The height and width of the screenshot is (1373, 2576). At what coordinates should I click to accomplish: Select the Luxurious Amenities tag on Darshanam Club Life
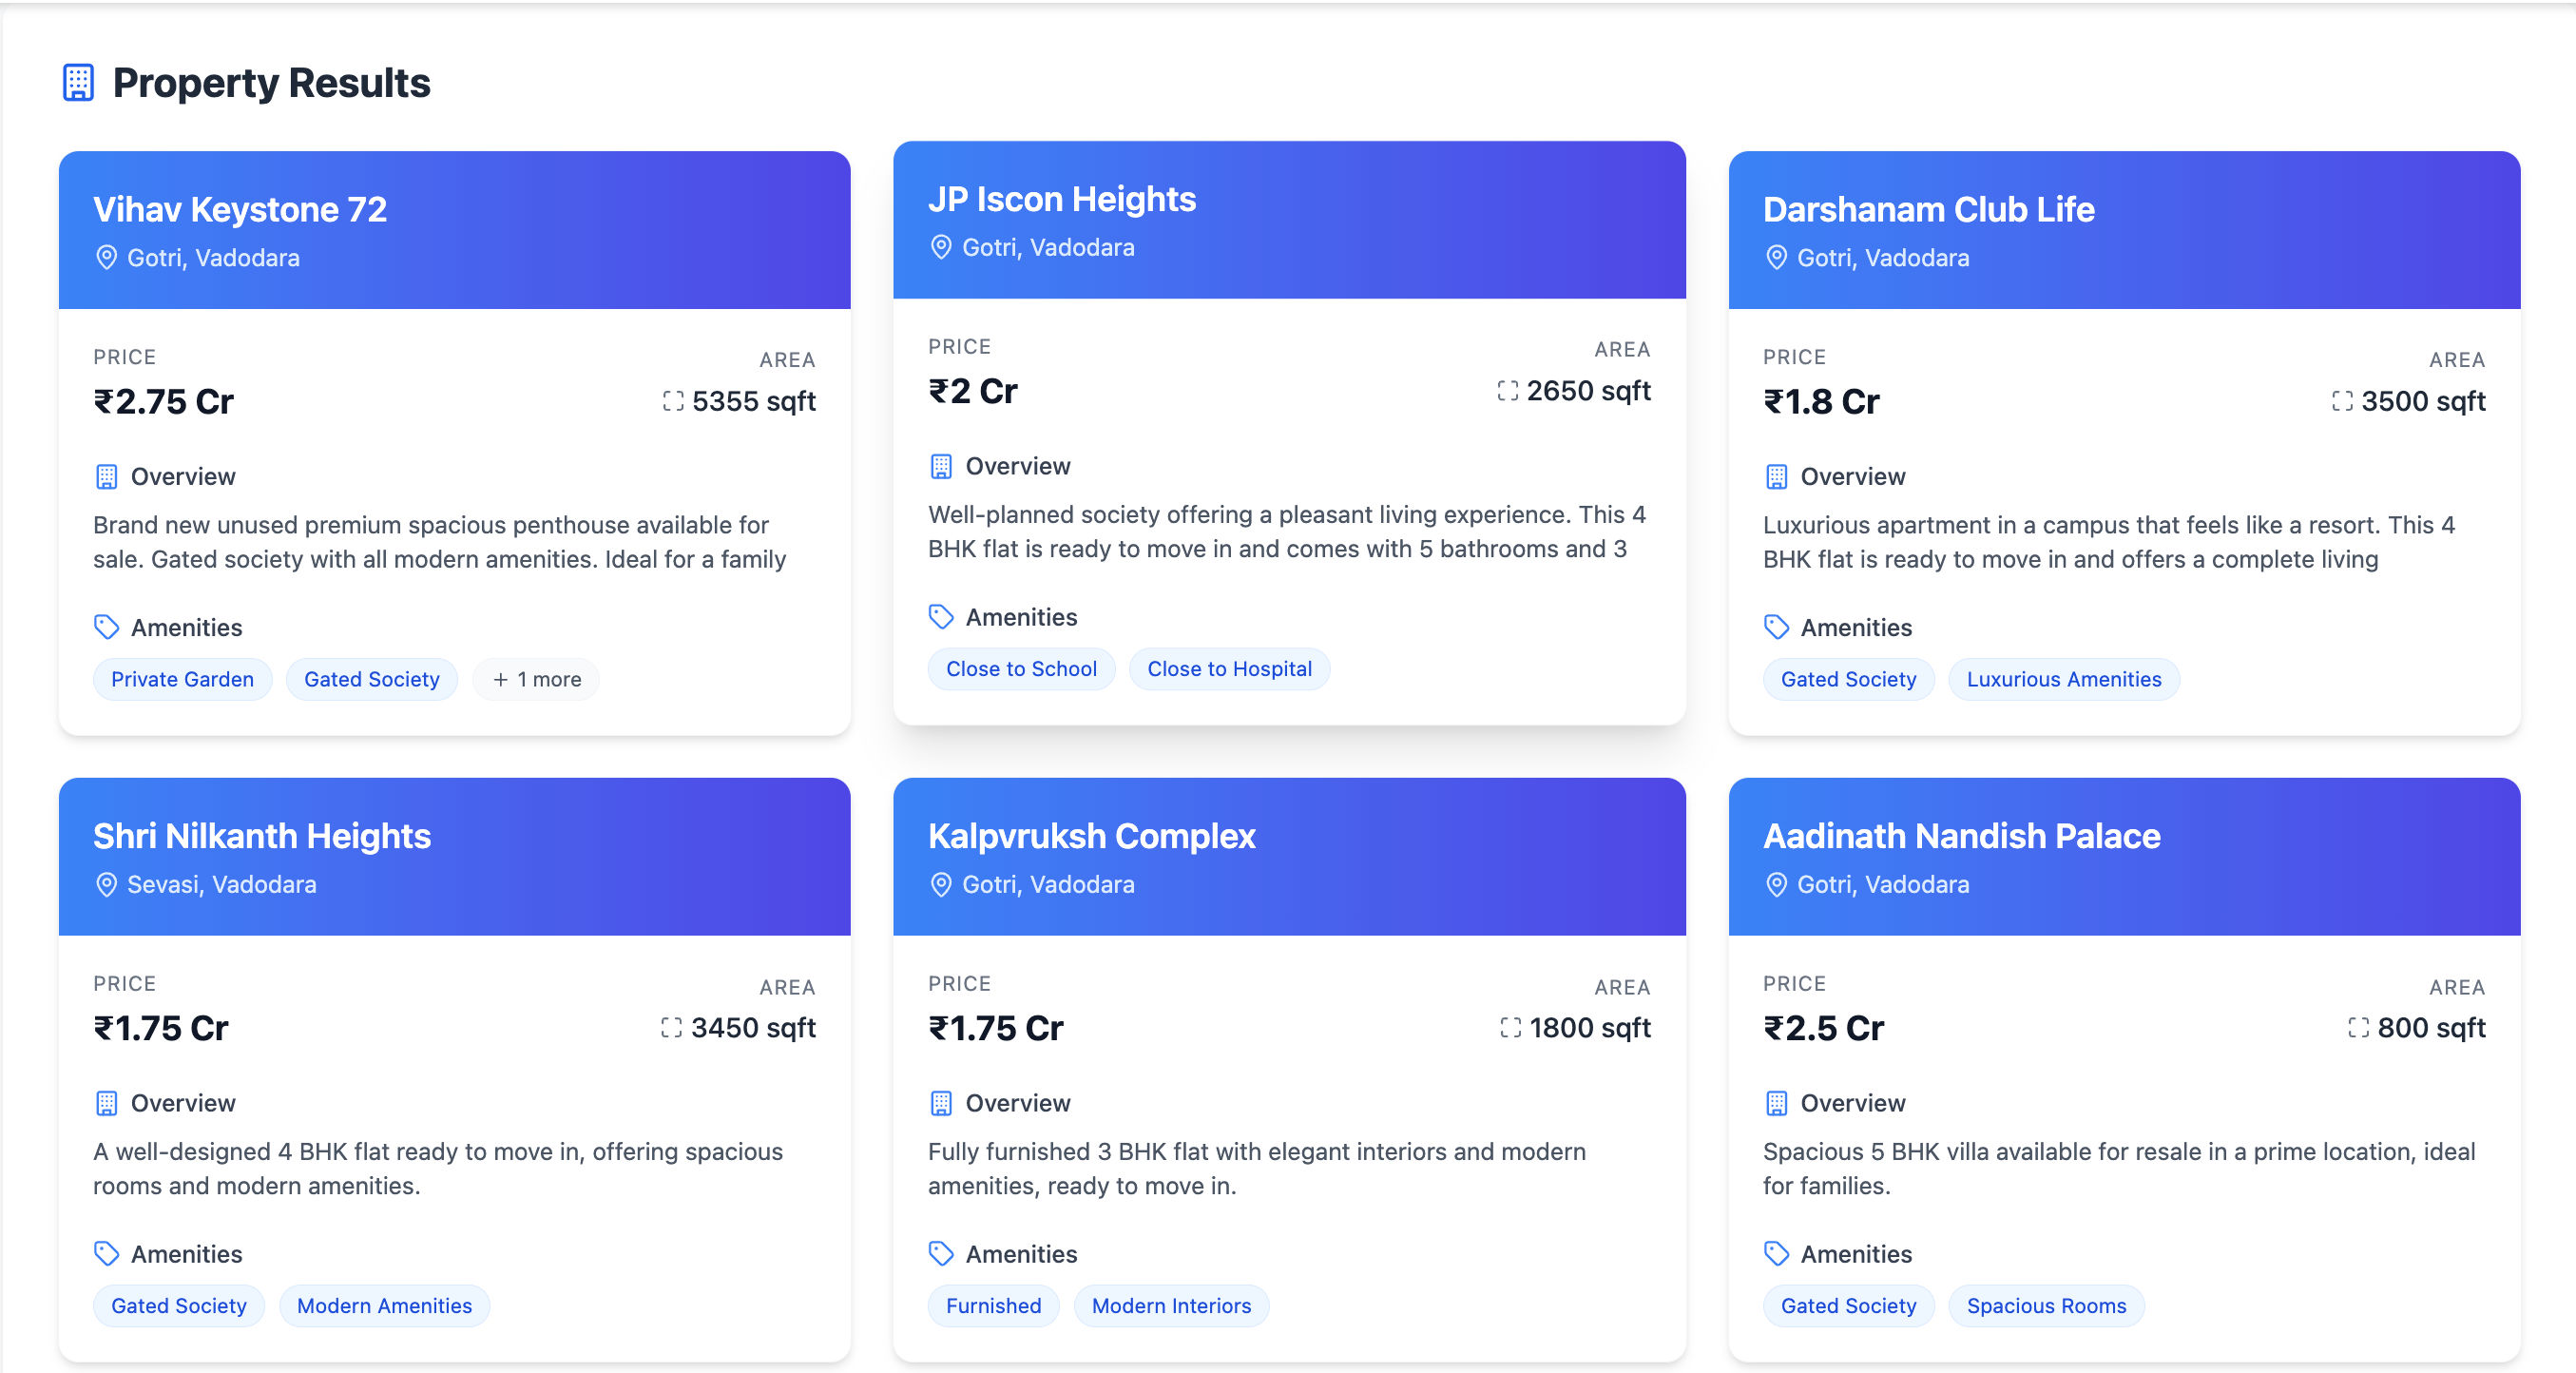(x=2064, y=679)
